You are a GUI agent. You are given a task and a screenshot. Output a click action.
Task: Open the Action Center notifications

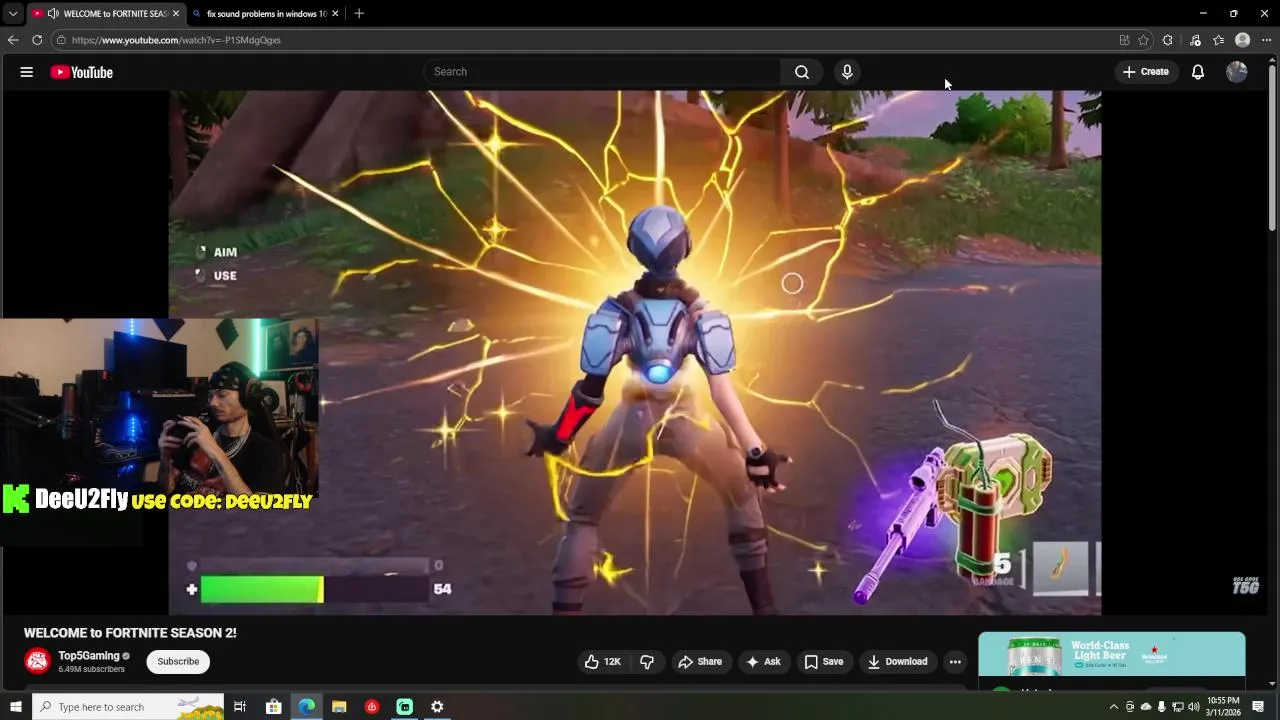click(1258, 707)
